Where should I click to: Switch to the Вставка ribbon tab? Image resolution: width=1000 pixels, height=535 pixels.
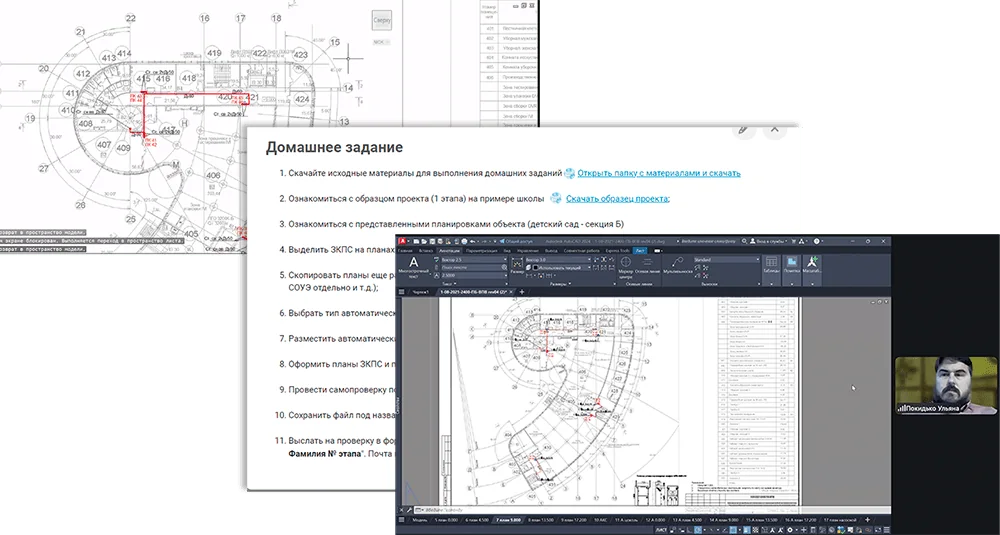point(425,251)
